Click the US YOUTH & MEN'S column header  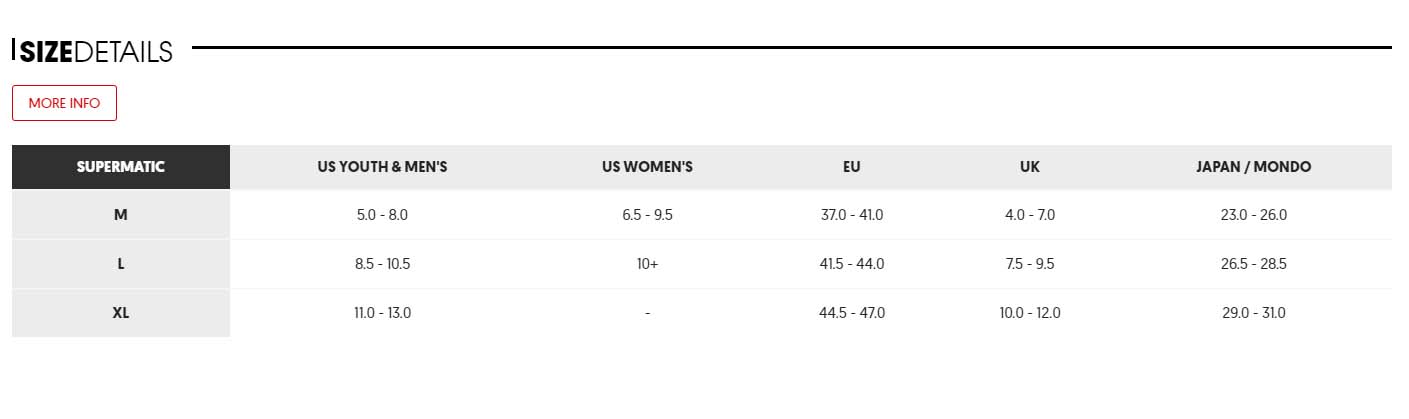[x=382, y=167]
